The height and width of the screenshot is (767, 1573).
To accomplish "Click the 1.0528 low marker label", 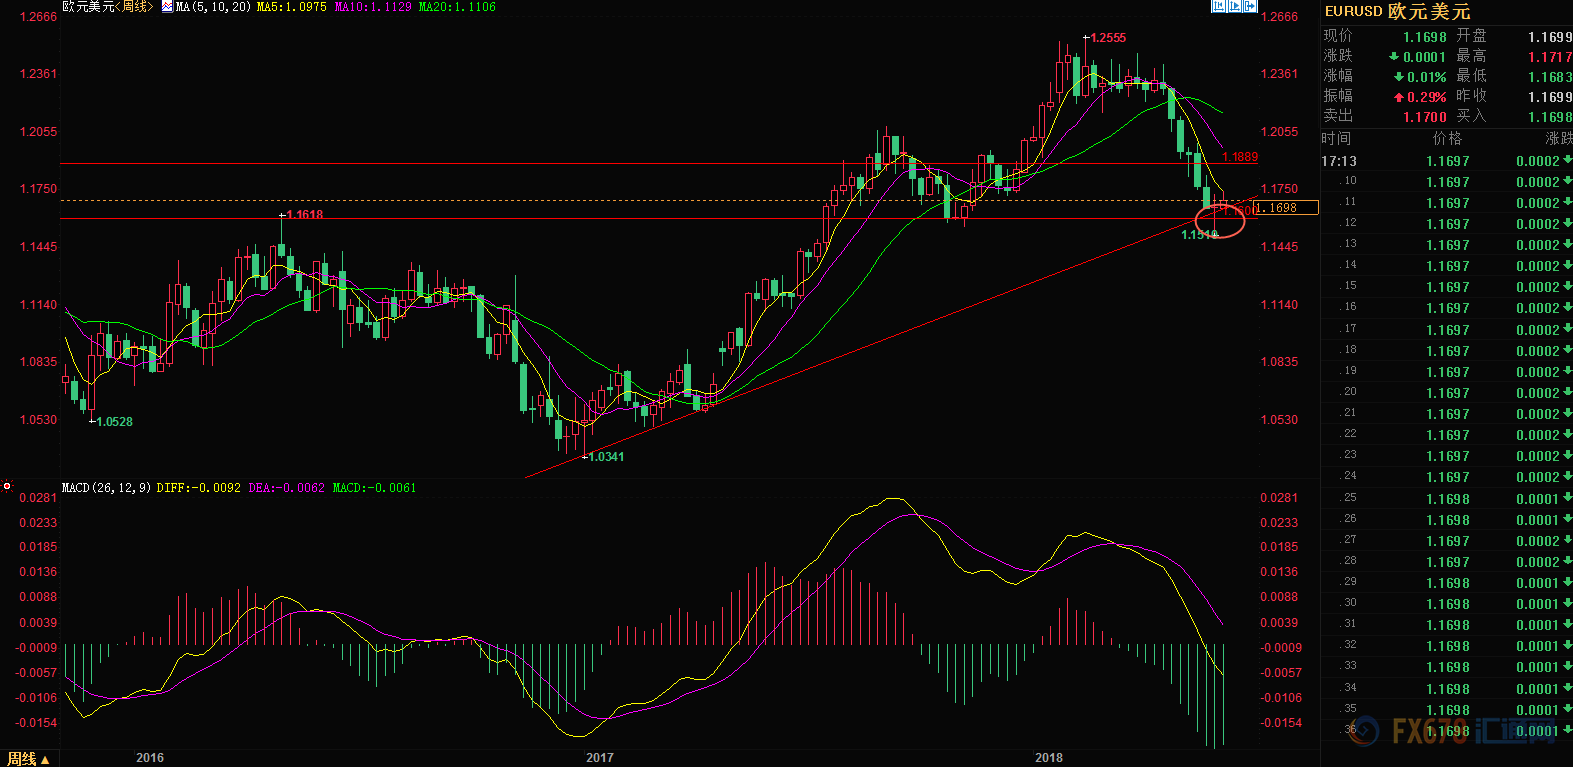I will [115, 422].
